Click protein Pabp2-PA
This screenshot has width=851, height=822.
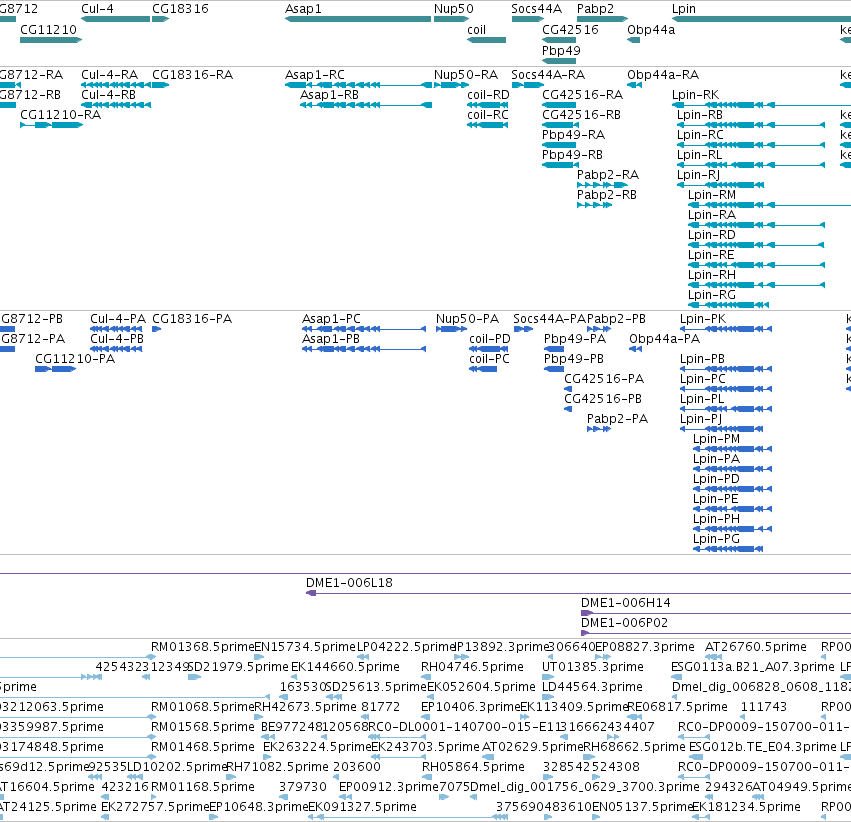click(599, 430)
